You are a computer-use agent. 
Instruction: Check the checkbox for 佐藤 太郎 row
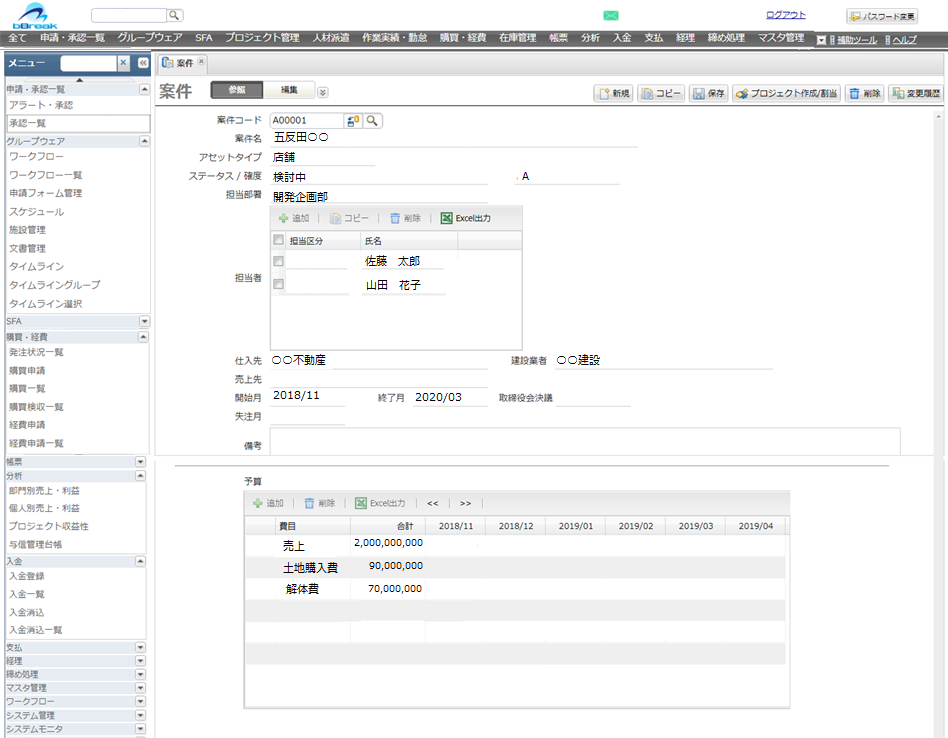coord(279,262)
